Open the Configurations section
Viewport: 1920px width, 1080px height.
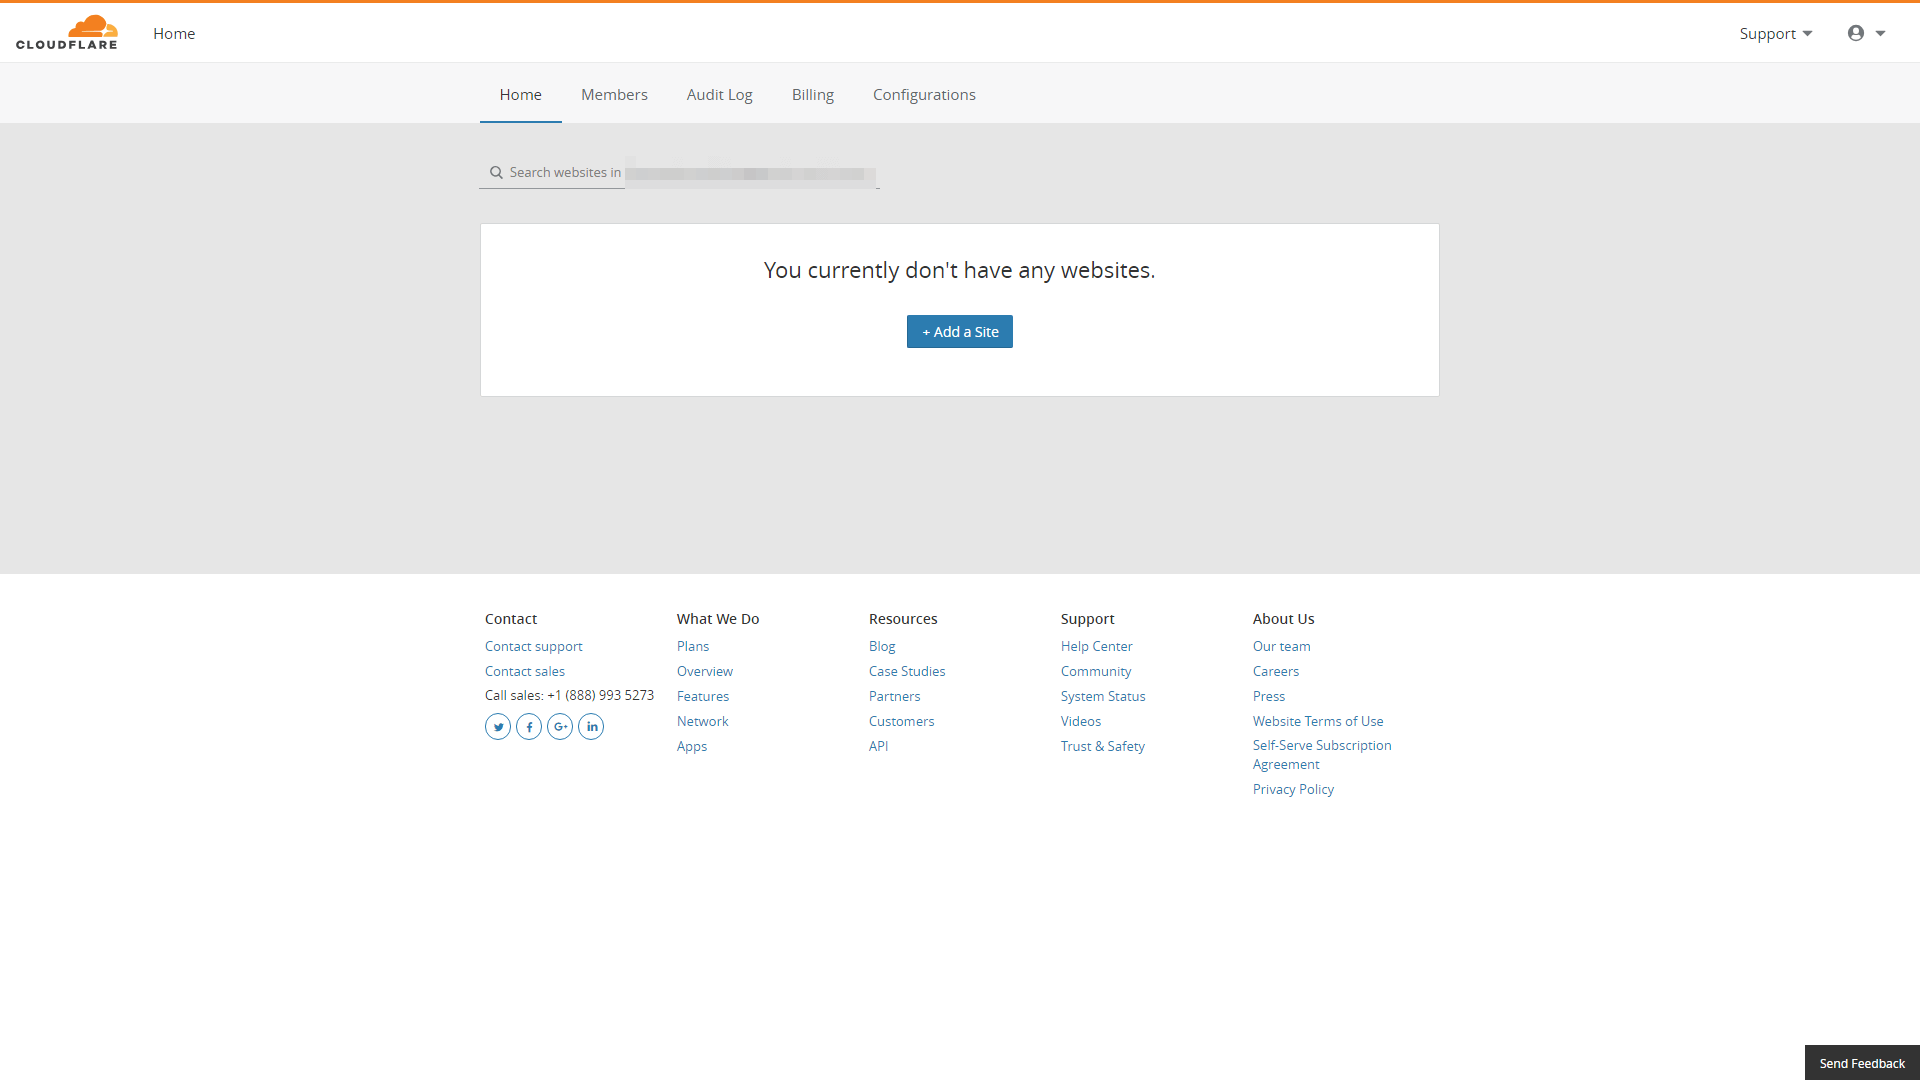924,94
